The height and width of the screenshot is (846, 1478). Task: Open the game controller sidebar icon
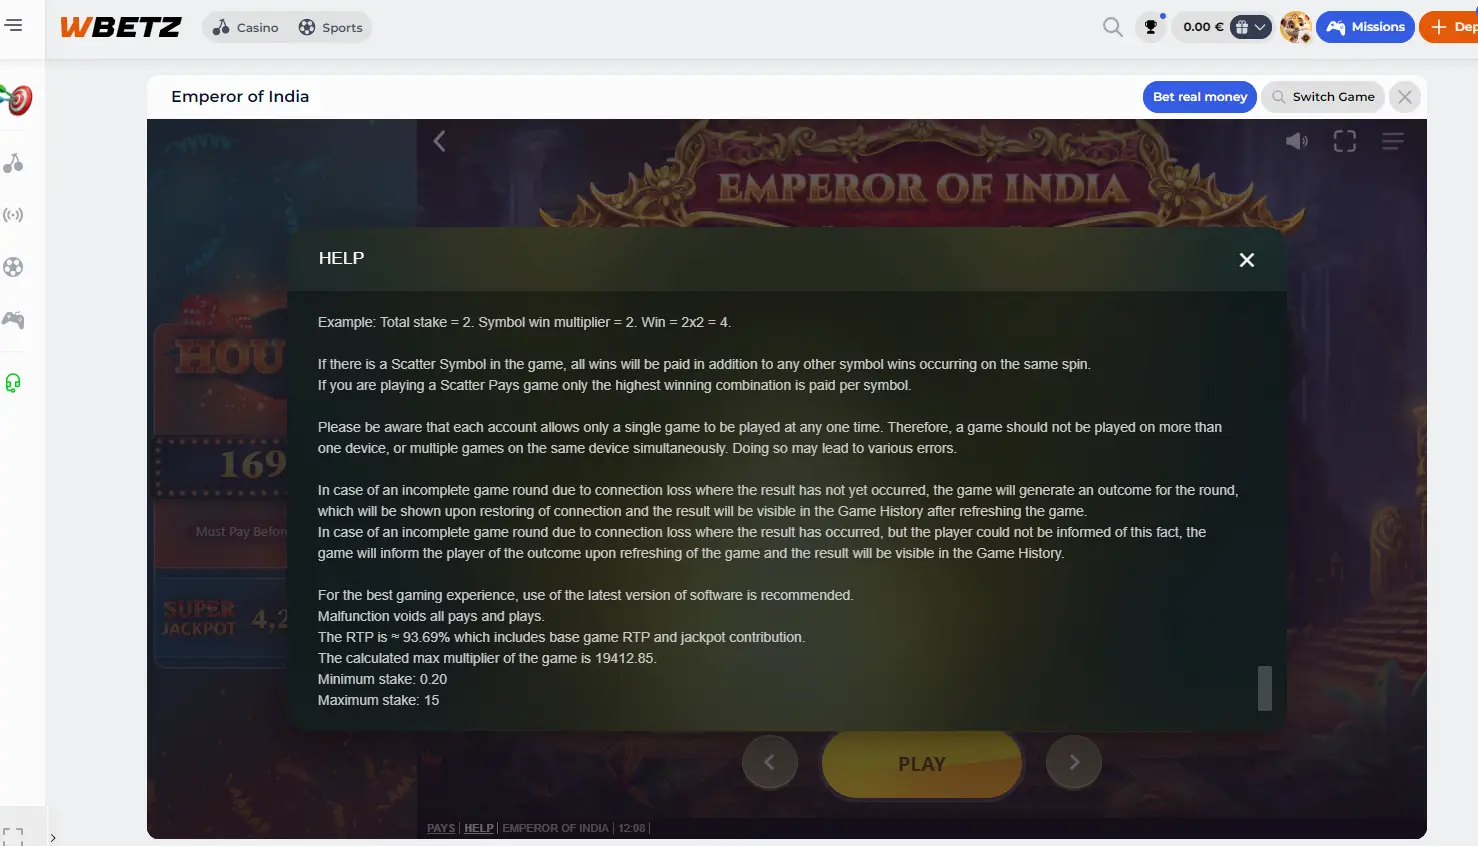pos(13,320)
